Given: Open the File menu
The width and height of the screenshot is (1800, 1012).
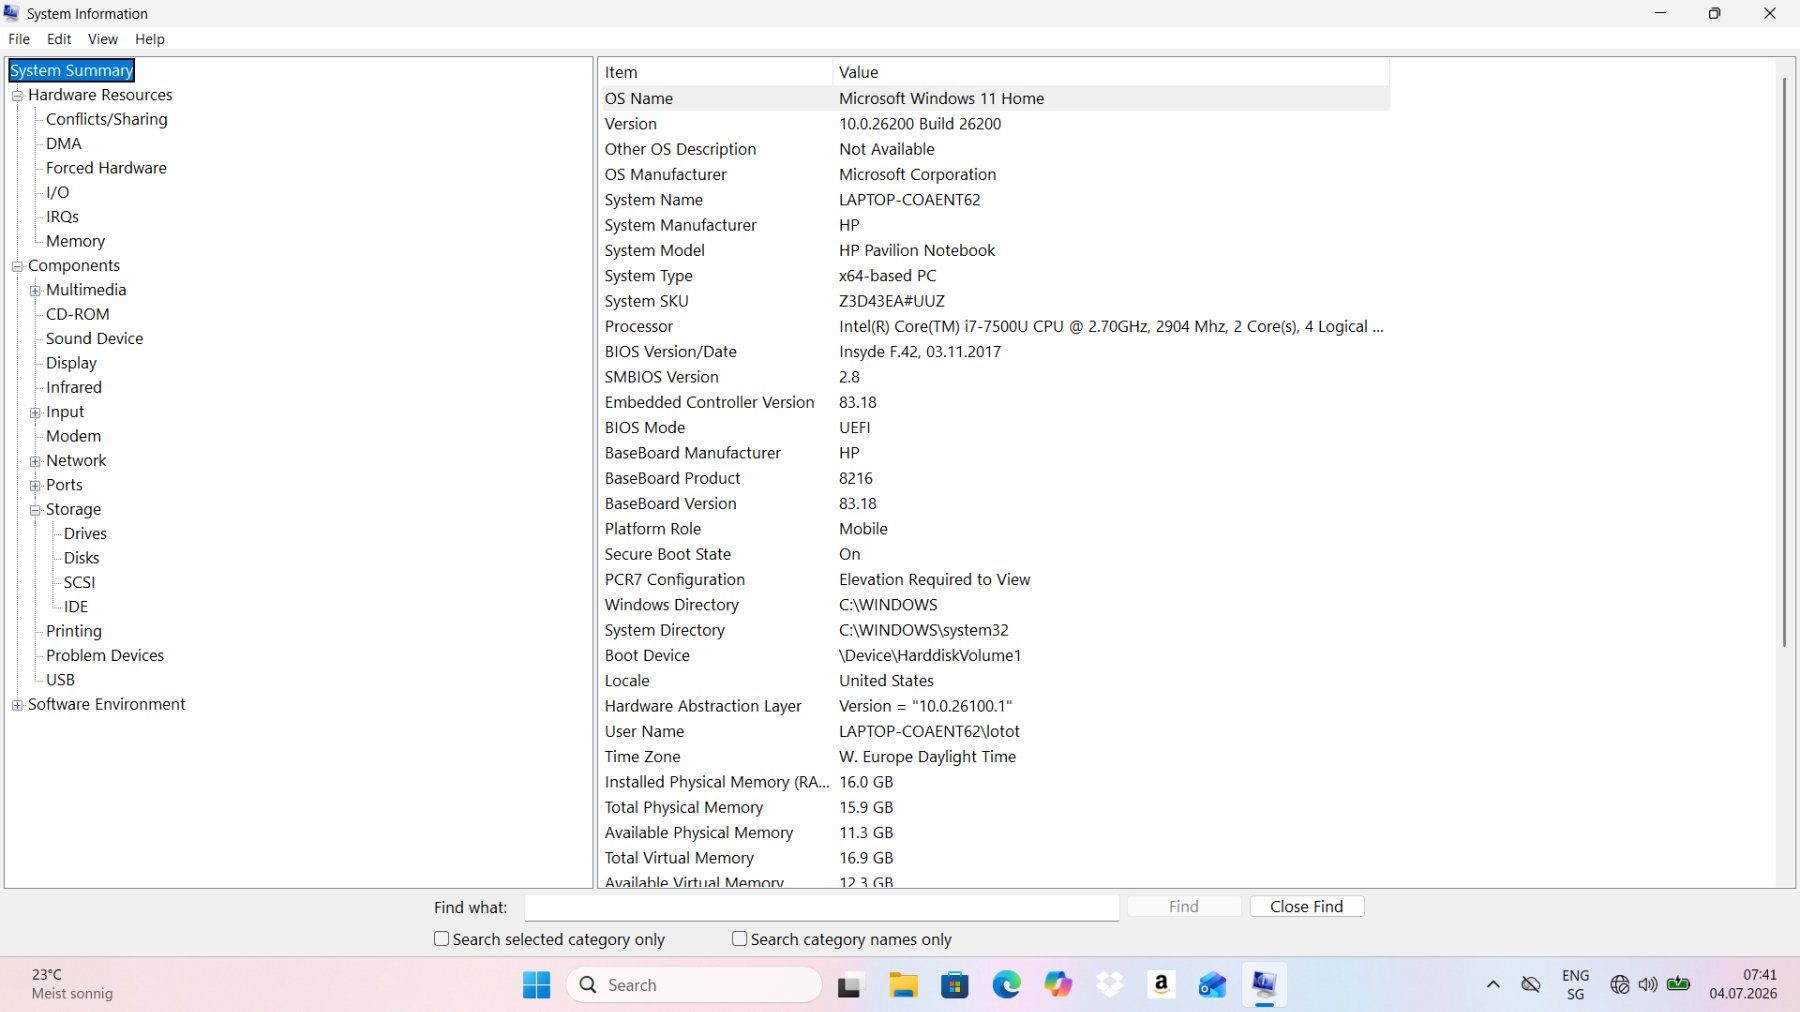Looking at the screenshot, I should tap(19, 39).
